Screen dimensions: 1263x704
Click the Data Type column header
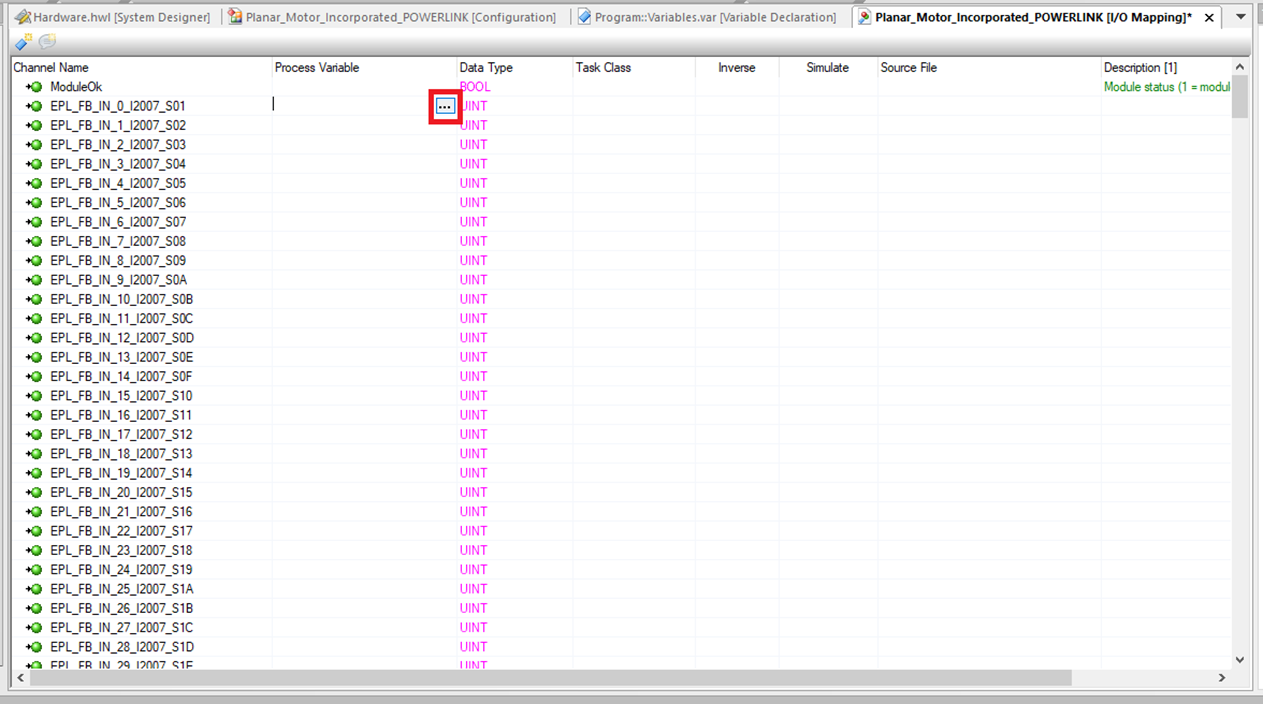486,68
